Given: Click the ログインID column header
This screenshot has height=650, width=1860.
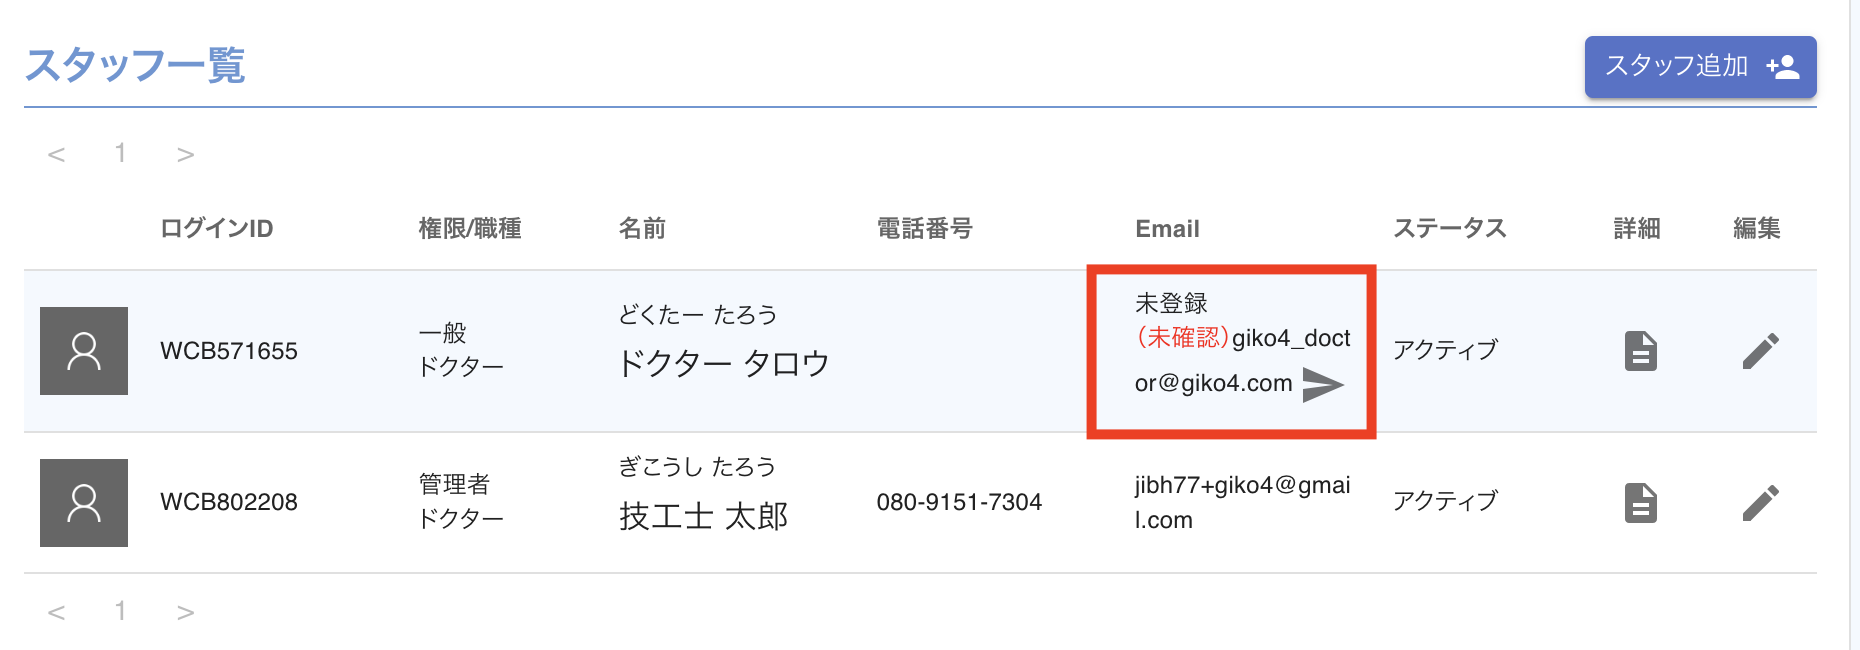Looking at the screenshot, I should (x=216, y=229).
